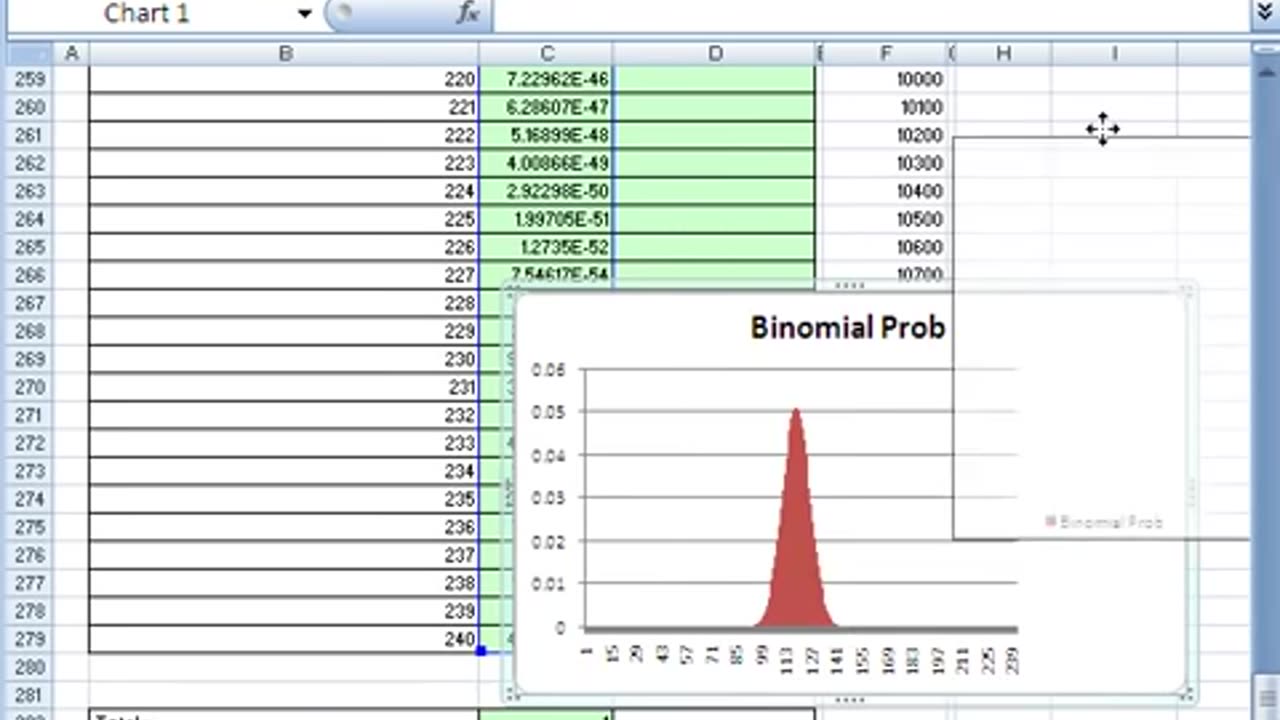This screenshot has height=720, width=1280.
Task: Expand the formula bar with the right chevron
Action: click(x=1265, y=13)
